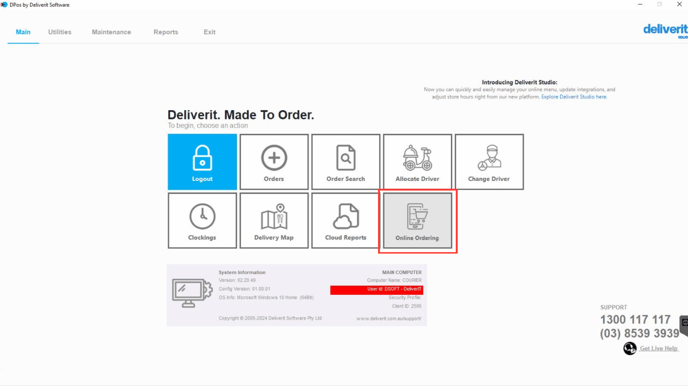Open the Order Search tile
This screenshot has width=688, height=386.
(x=346, y=162)
